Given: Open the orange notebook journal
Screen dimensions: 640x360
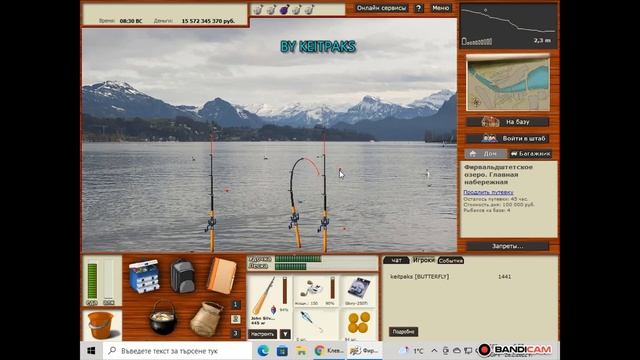Looking at the screenshot, I should click(x=221, y=276).
